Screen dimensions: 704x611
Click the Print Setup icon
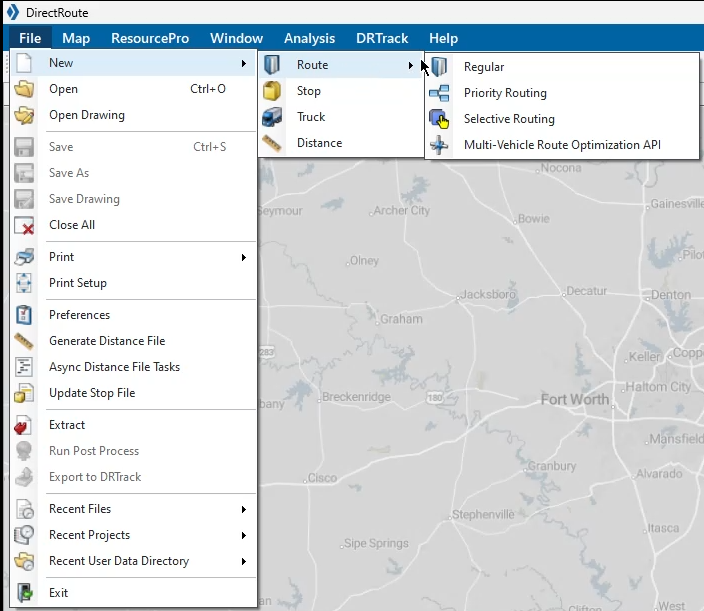pos(24,283)
